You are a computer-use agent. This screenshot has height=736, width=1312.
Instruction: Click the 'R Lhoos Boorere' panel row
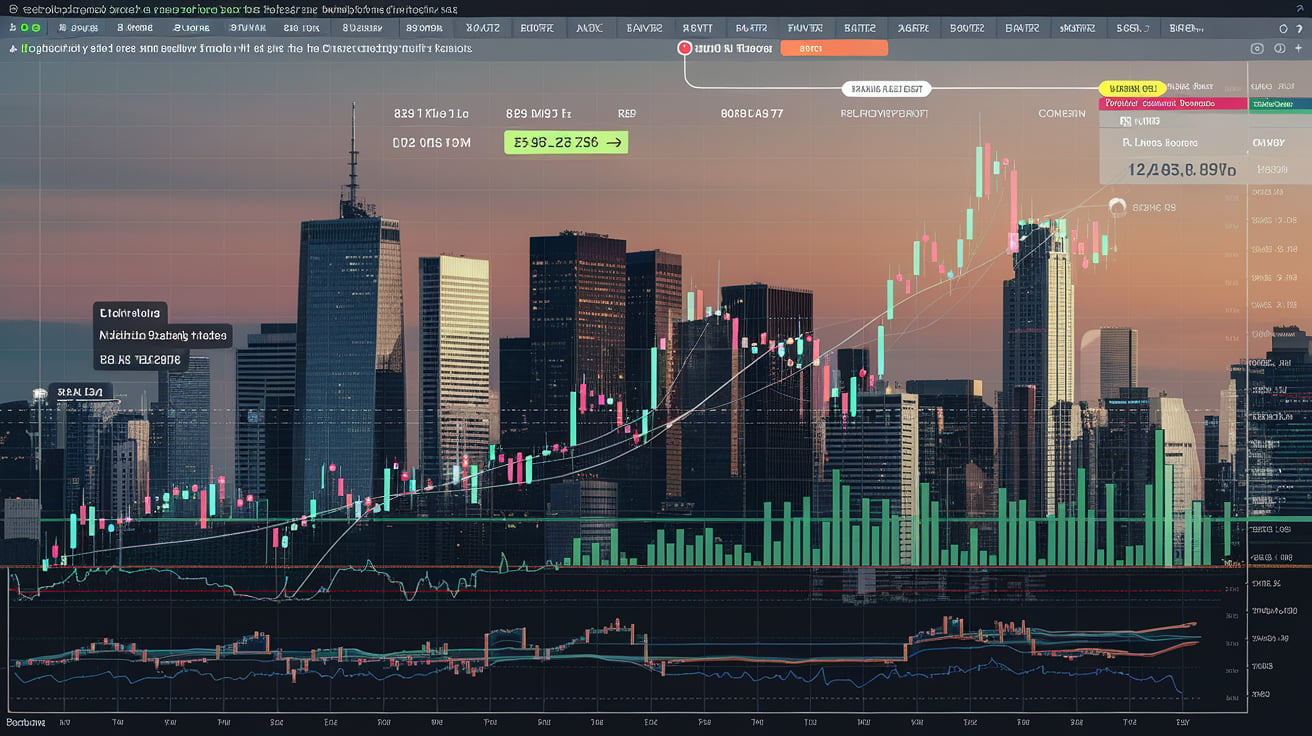pyautogui.click(x=1160, y=143)
